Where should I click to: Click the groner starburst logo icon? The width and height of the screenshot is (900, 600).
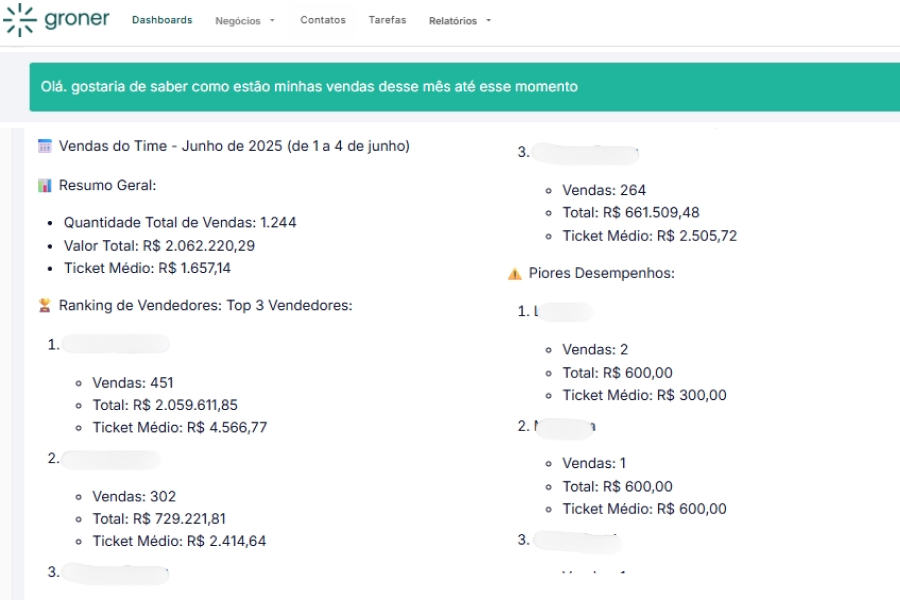pos(19,20)
